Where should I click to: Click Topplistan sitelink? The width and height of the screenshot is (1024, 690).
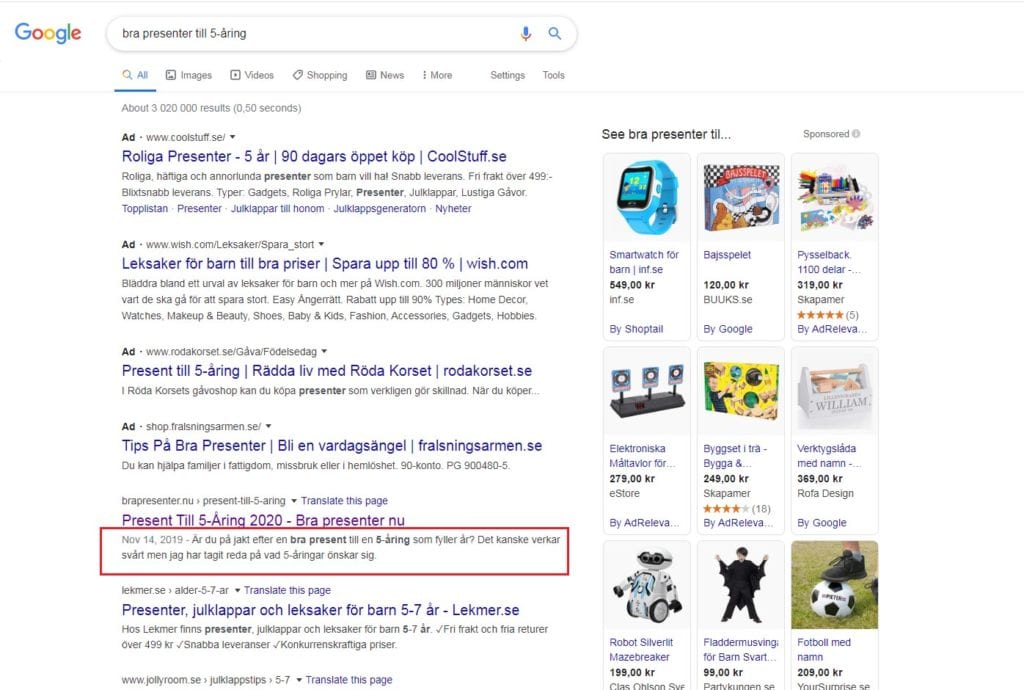pos(144,208)
